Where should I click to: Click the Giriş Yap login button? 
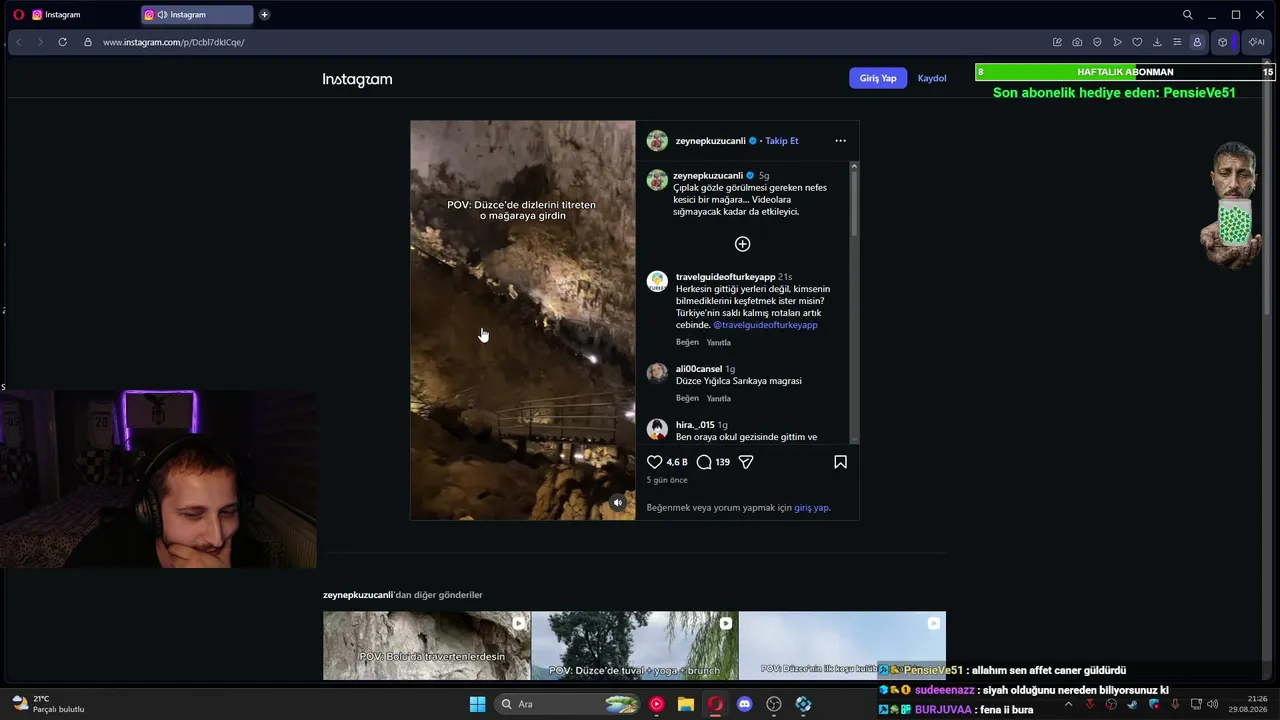point(878,78)
